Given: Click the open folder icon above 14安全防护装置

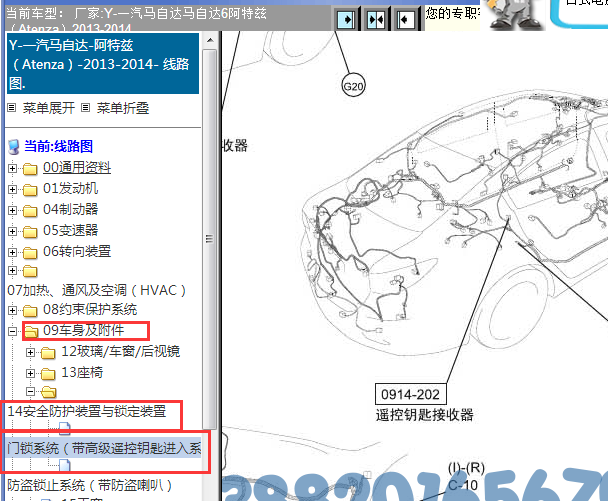Looking at the screenshot, I should click(49, 392).
